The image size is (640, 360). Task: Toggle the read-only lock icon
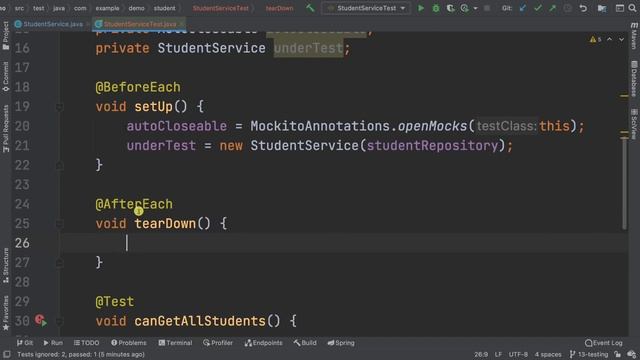[618, 354]
